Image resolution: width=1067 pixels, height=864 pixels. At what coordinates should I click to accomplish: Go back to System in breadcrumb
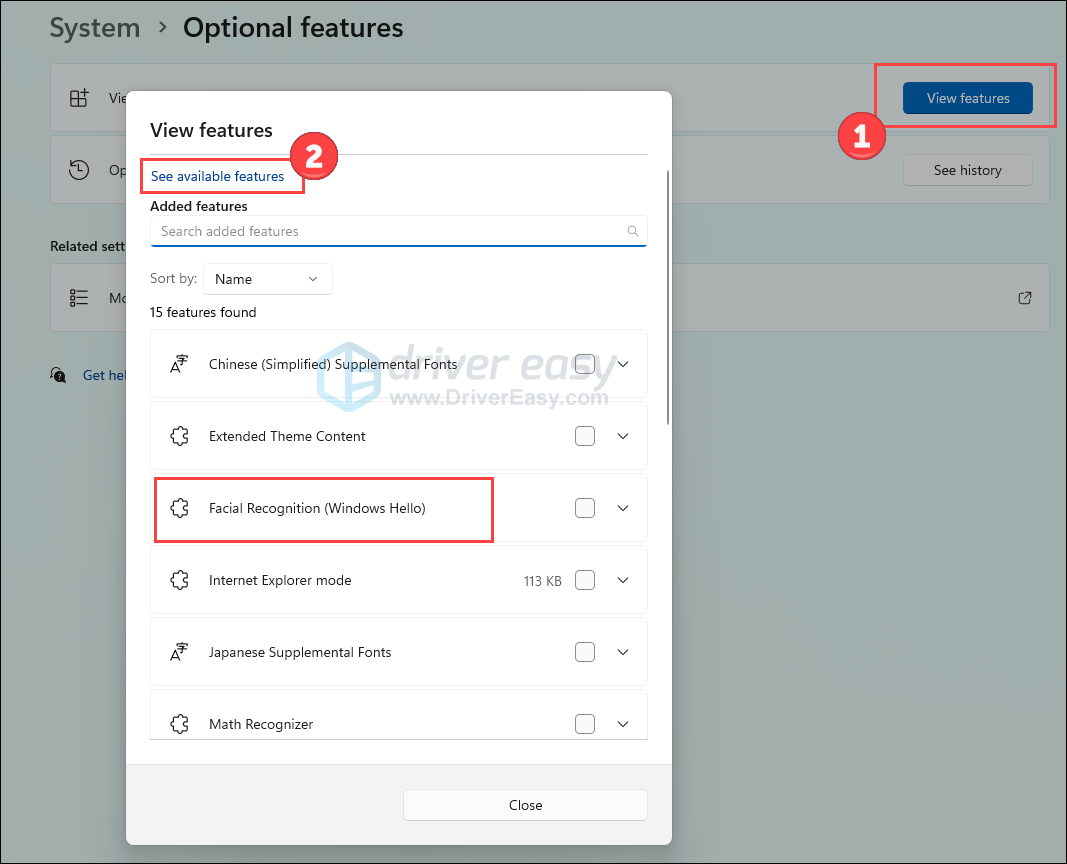95,28
